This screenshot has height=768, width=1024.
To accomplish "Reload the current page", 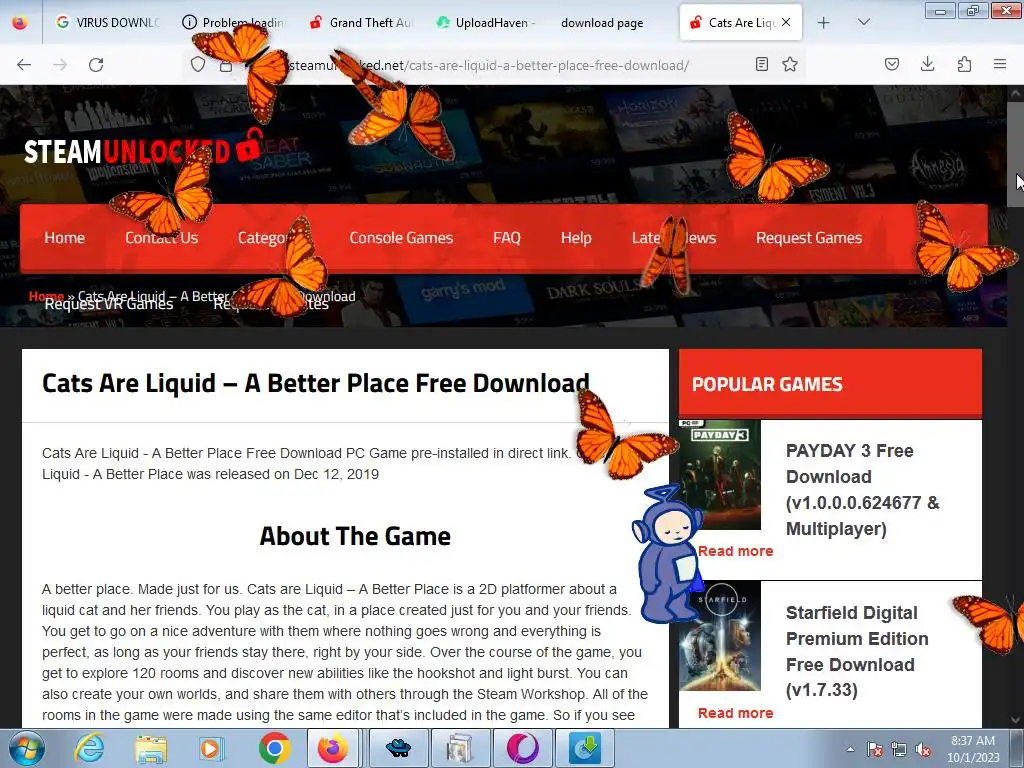I will 96,65.
